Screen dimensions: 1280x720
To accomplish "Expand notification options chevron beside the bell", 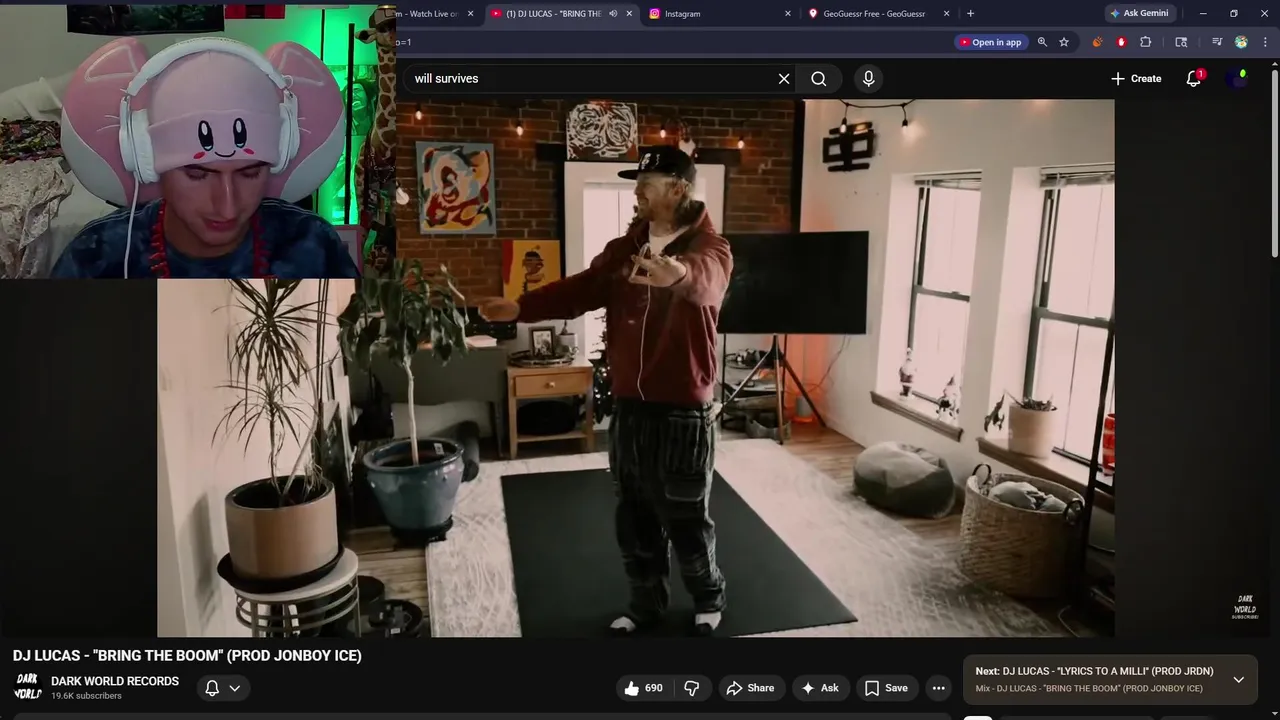I will pos(235,688).
